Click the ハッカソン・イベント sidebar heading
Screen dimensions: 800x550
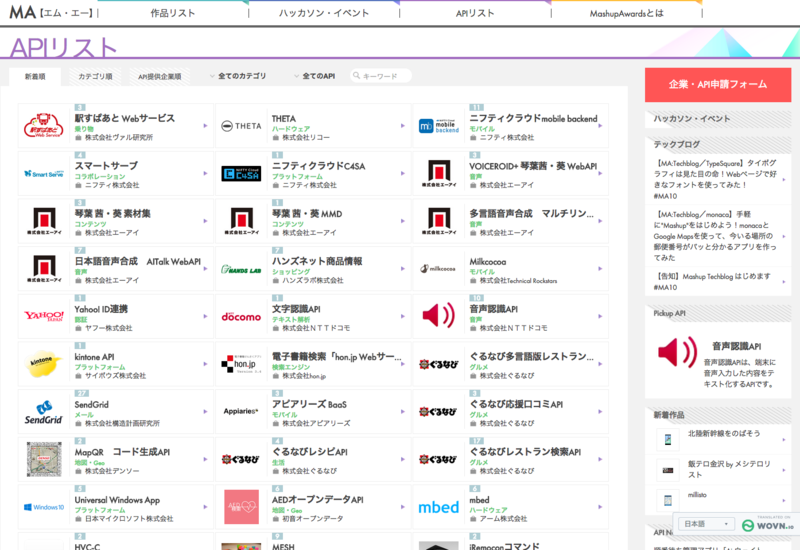tap(692, 119)
